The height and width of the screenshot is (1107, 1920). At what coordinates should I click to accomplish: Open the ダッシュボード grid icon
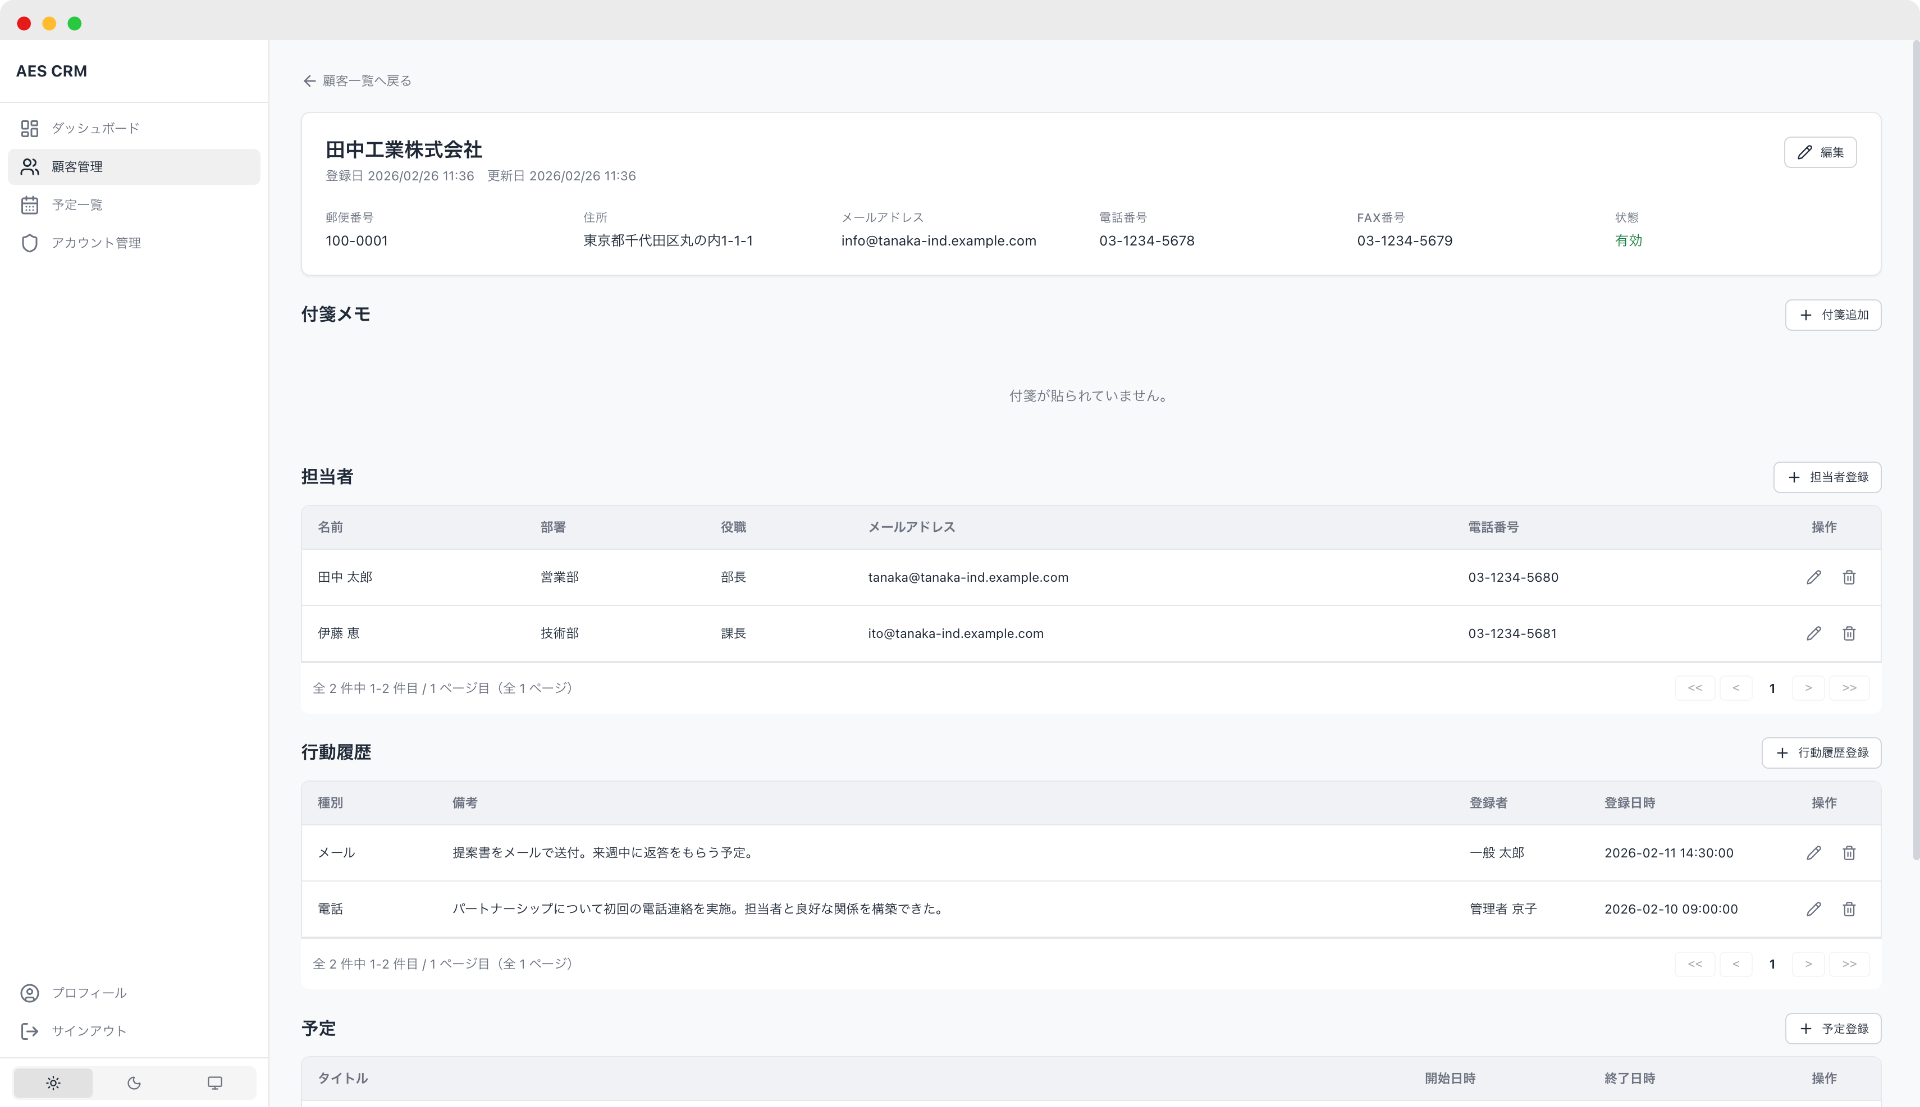(29, 128)
